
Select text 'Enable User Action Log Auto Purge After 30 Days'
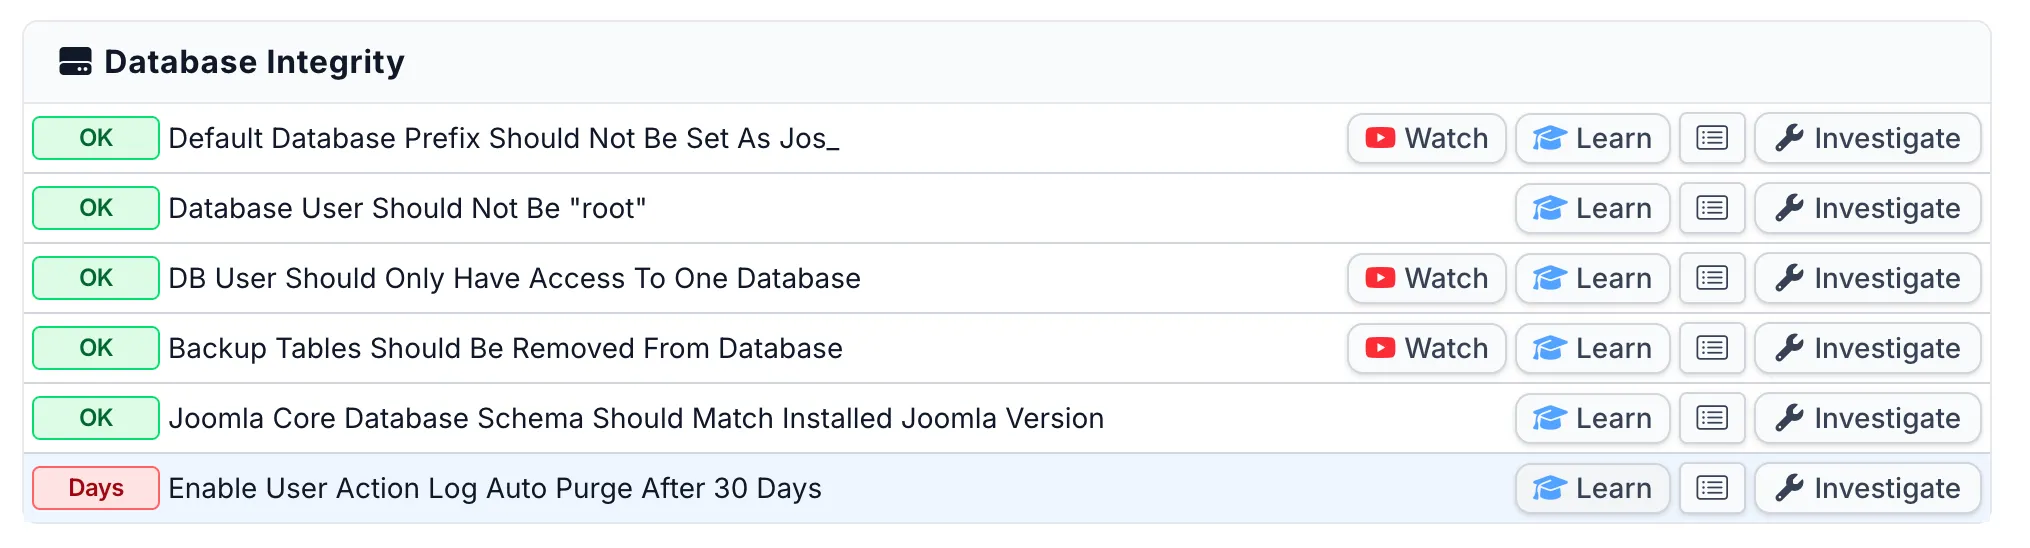[x=495, y=488]
